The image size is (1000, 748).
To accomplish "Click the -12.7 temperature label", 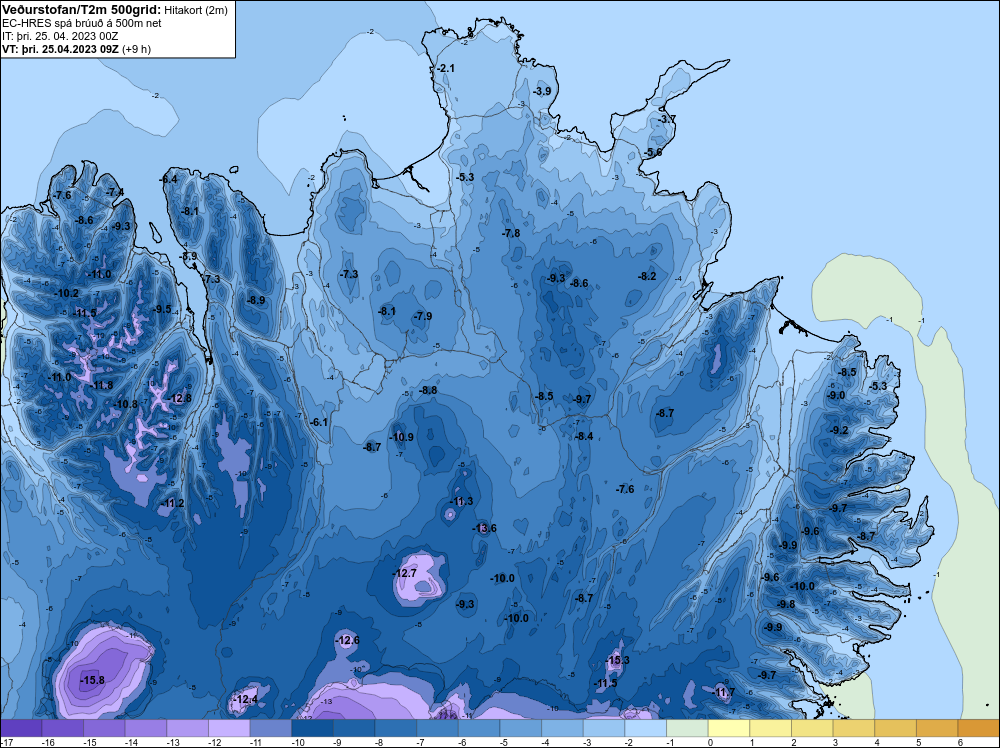I will point(404,573).
